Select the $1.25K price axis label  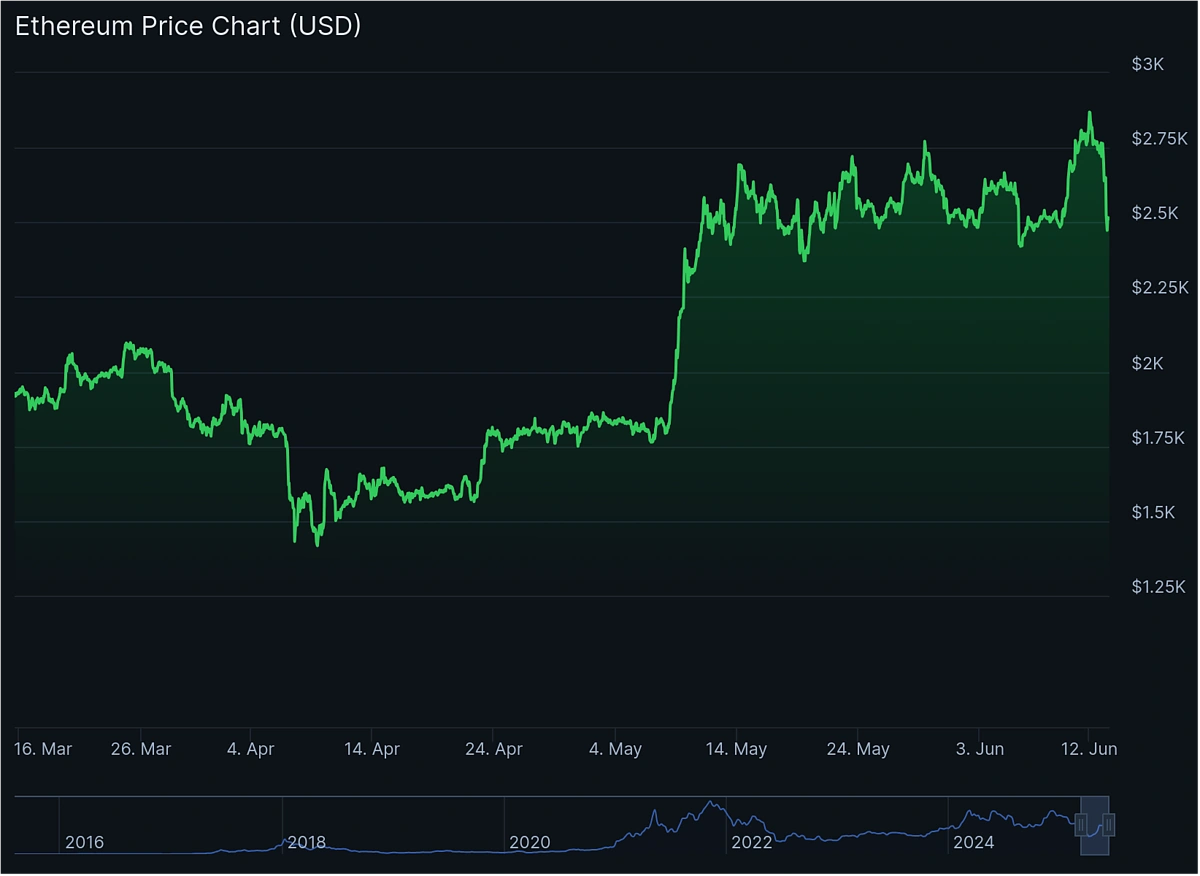pyautogui.click(x=1158, y=587)
